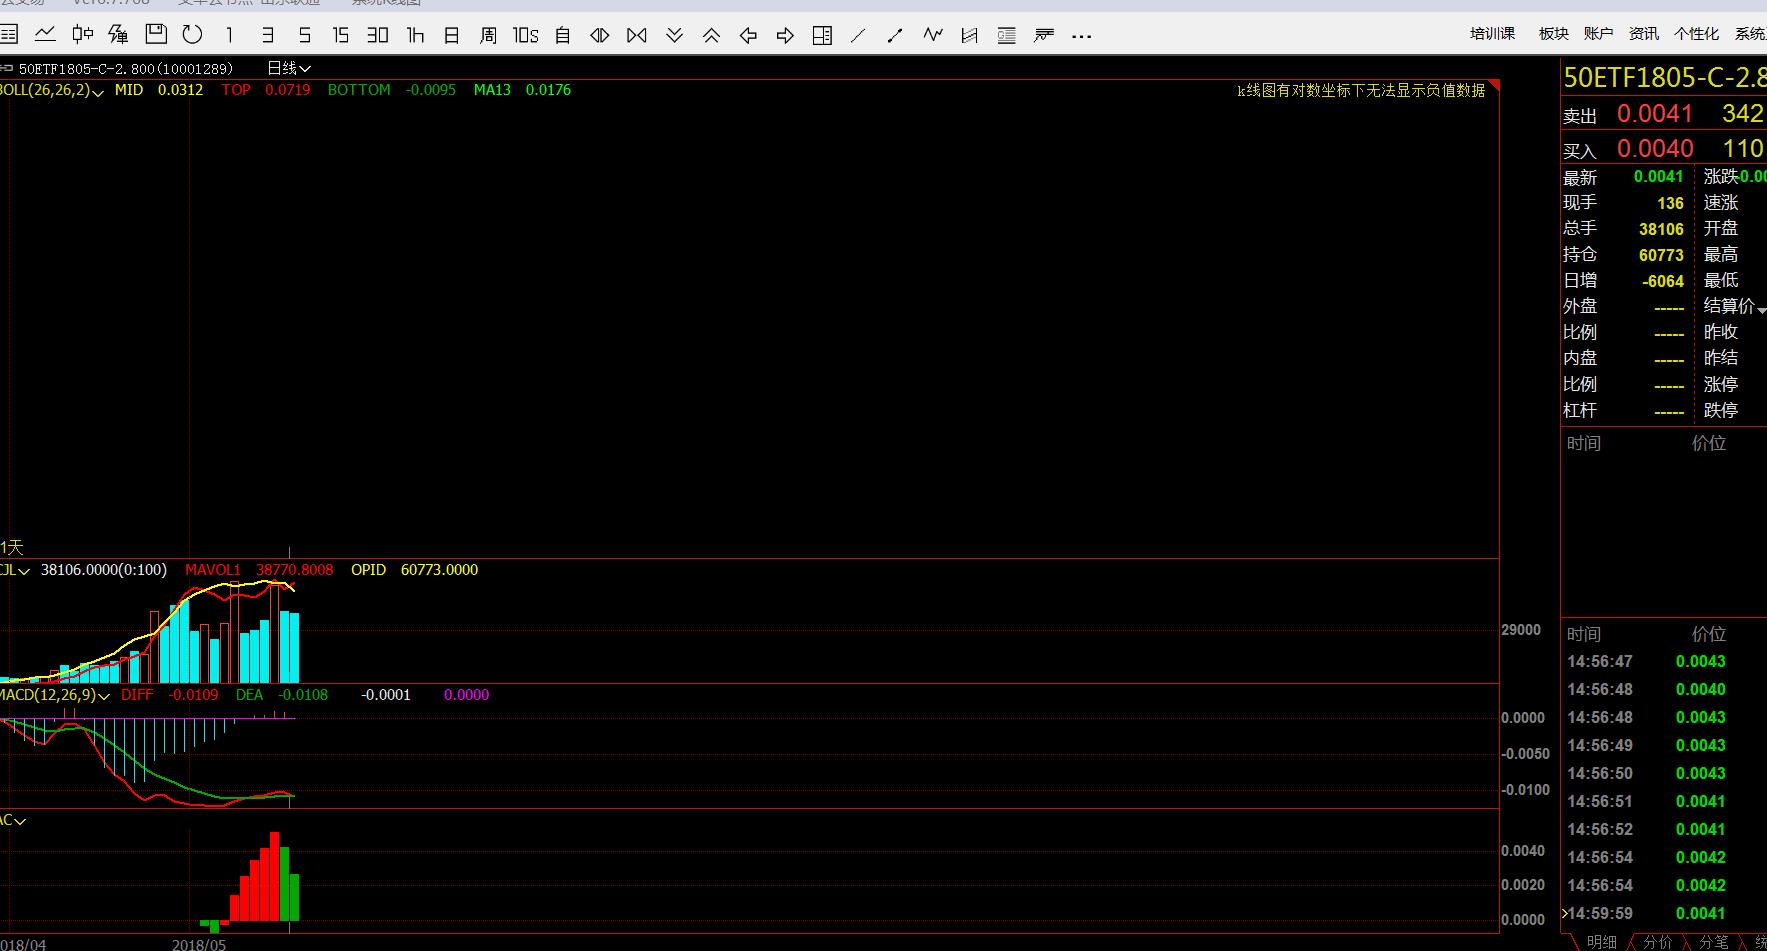
Task: Toggle the split panel layout icon
Action: [x=822, y=36]
